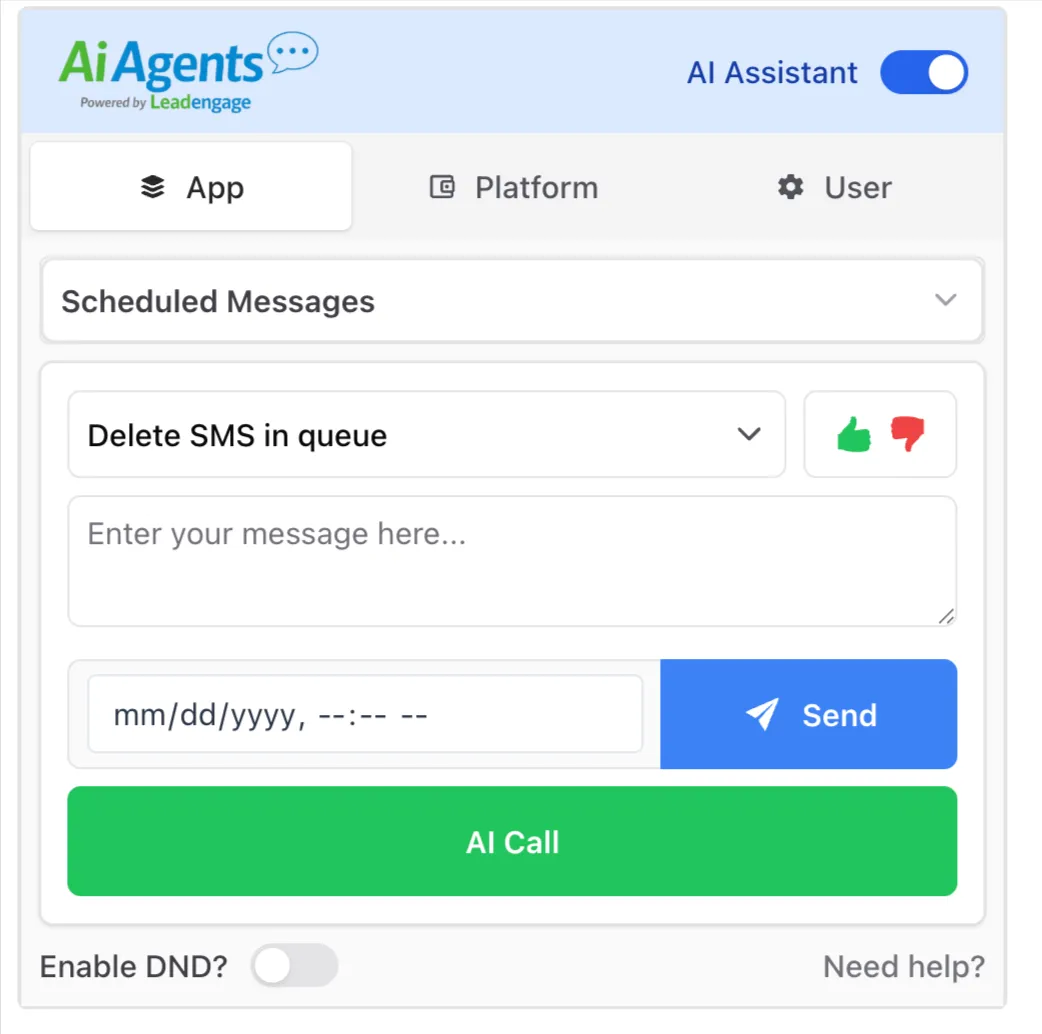This screenshot has height=1034, width=1042.
Task: Click the layers icon on App tab
Action: [x=153, y=187]
